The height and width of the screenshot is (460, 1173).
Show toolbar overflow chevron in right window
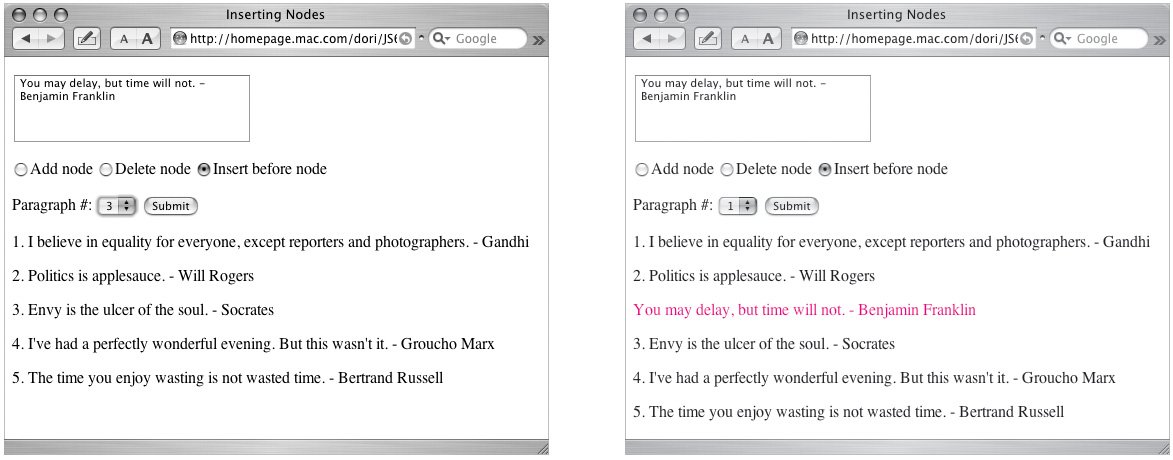tap(1160, 40)
